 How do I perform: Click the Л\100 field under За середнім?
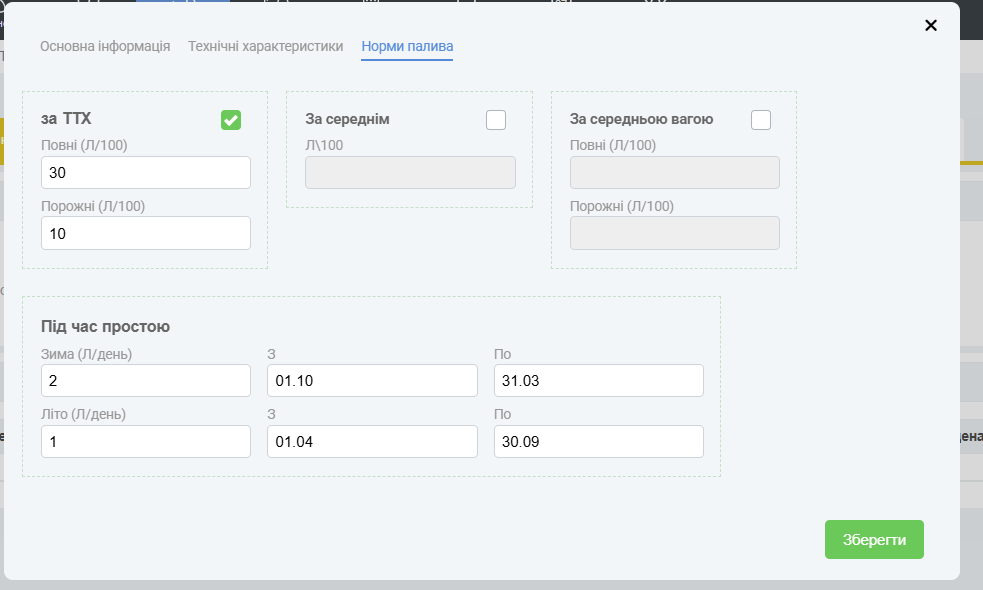[410, 173]
